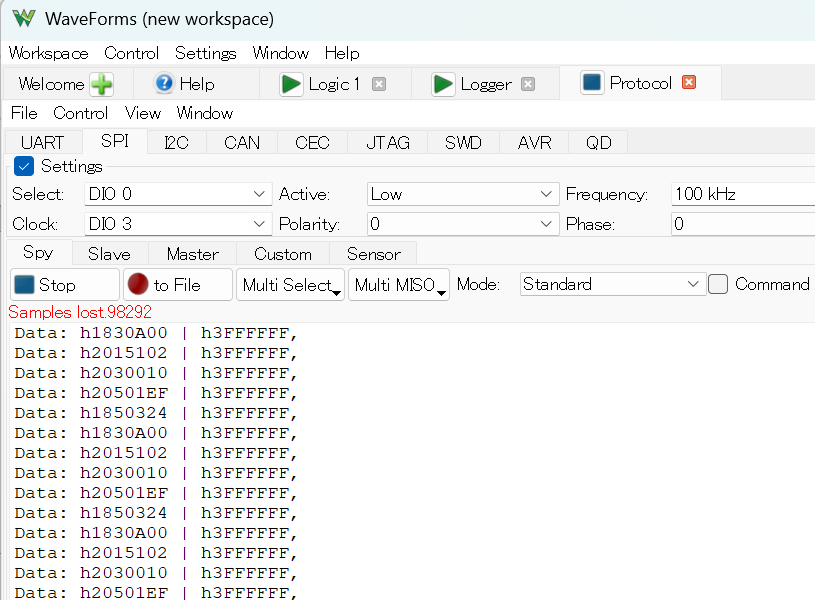Open the top Control menu
815x600 pixels.
coord(132,53)
